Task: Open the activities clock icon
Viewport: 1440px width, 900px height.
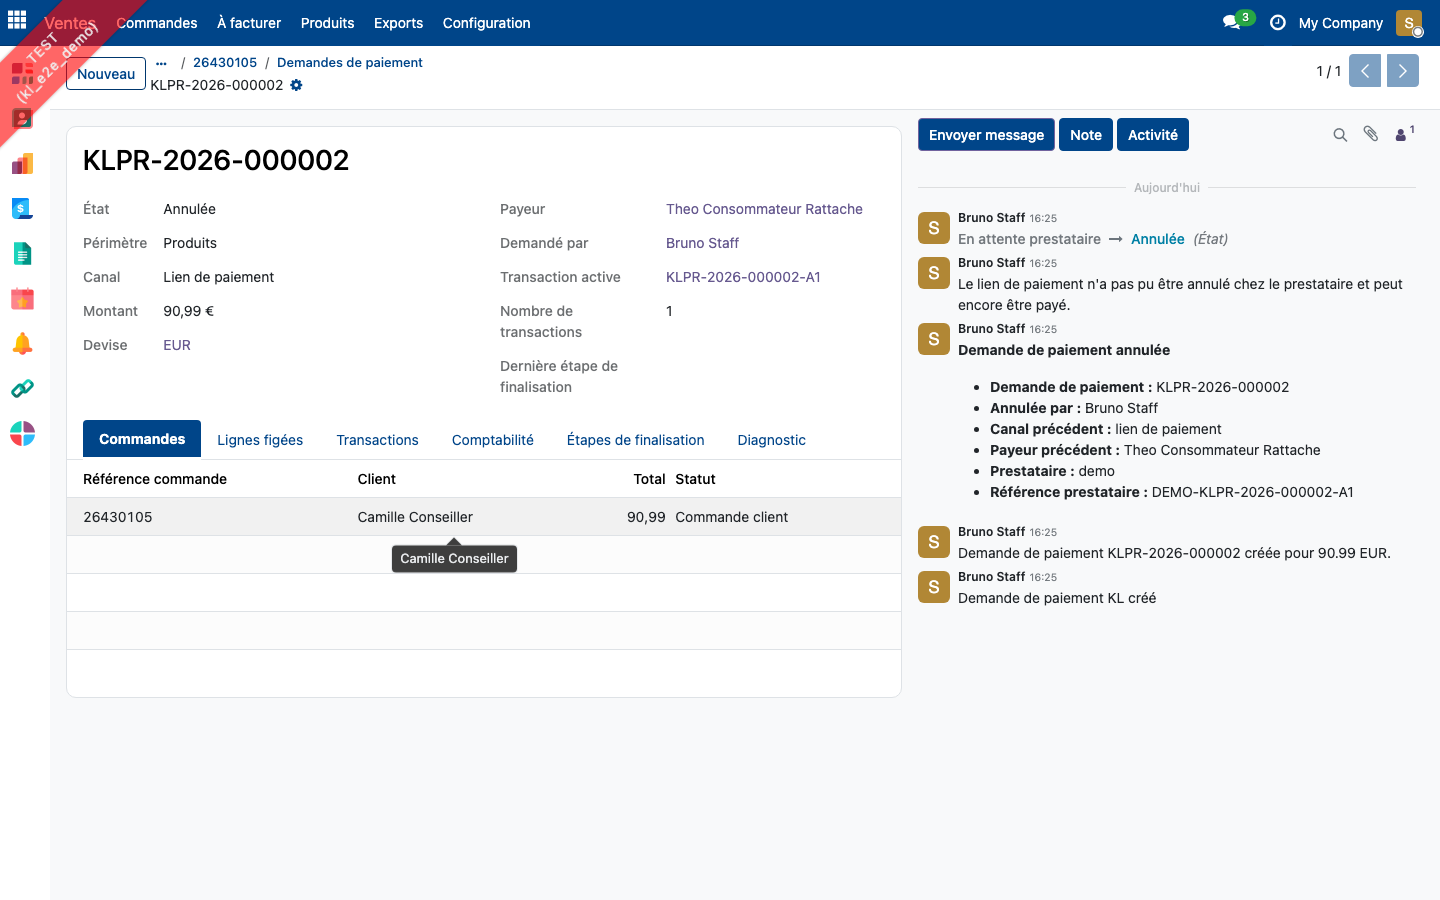Action: coord(1277,23)
